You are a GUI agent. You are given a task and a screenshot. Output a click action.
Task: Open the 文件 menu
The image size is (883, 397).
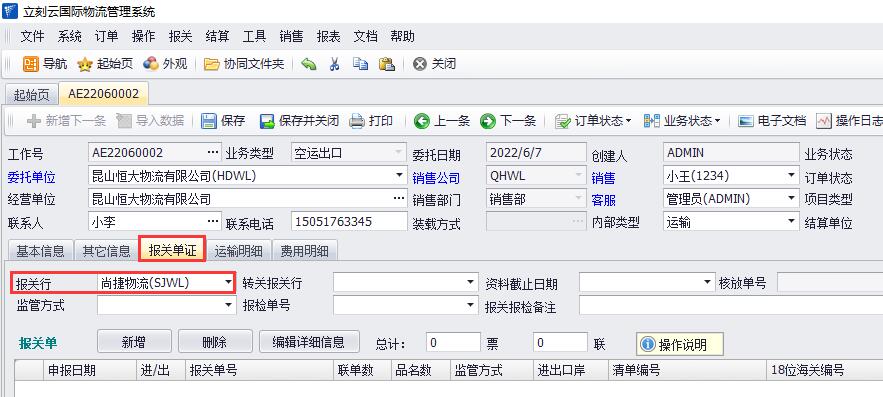tap(32, 37)
